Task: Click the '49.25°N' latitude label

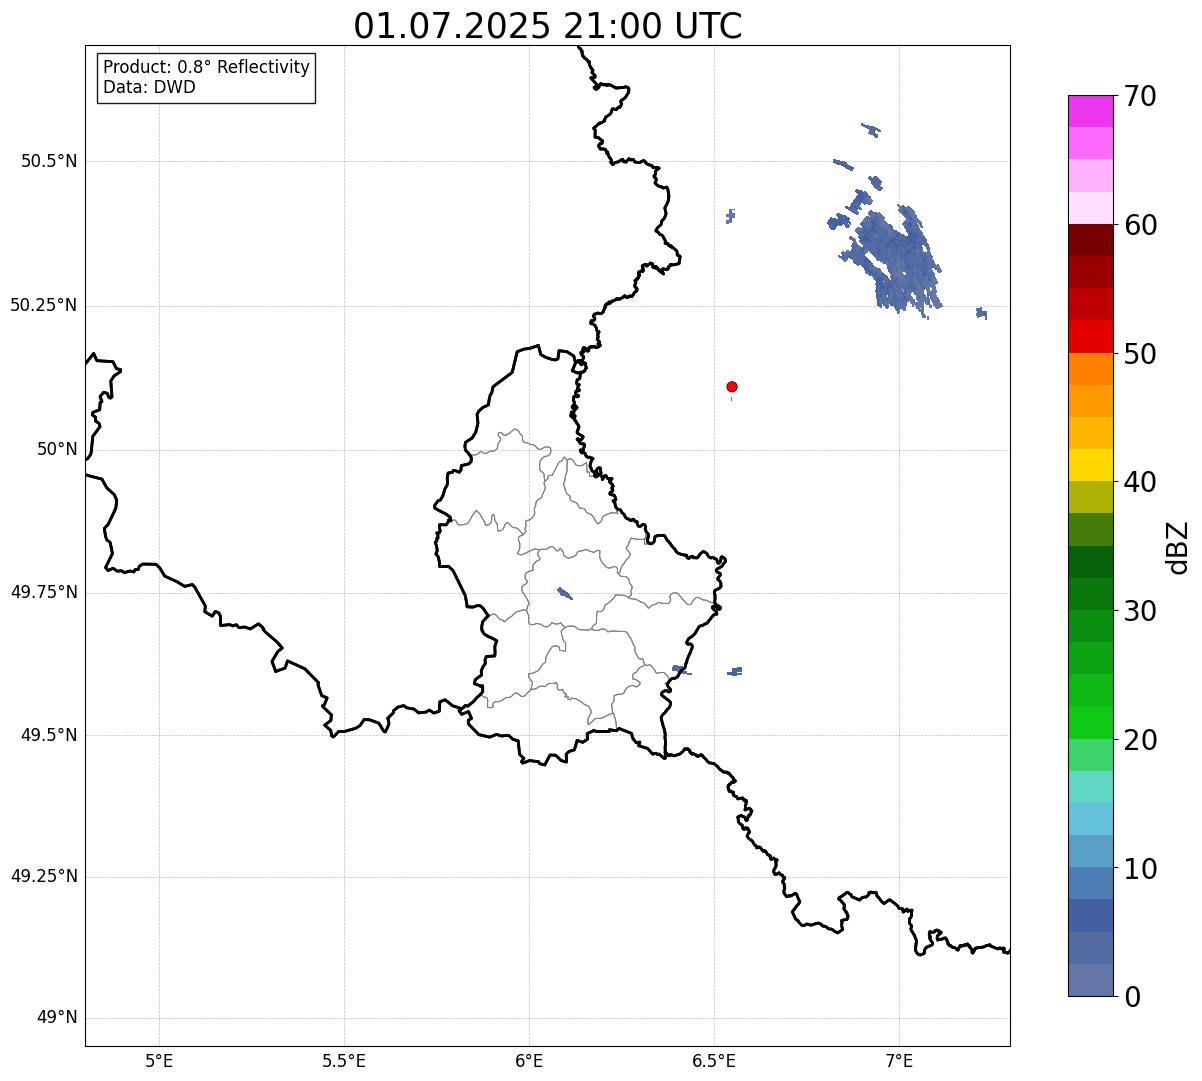Action: 44,876
